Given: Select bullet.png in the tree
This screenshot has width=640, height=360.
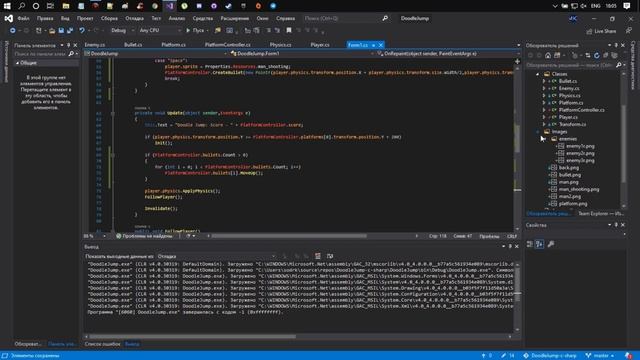Looking at the screenshot, I should click(570, 175).
